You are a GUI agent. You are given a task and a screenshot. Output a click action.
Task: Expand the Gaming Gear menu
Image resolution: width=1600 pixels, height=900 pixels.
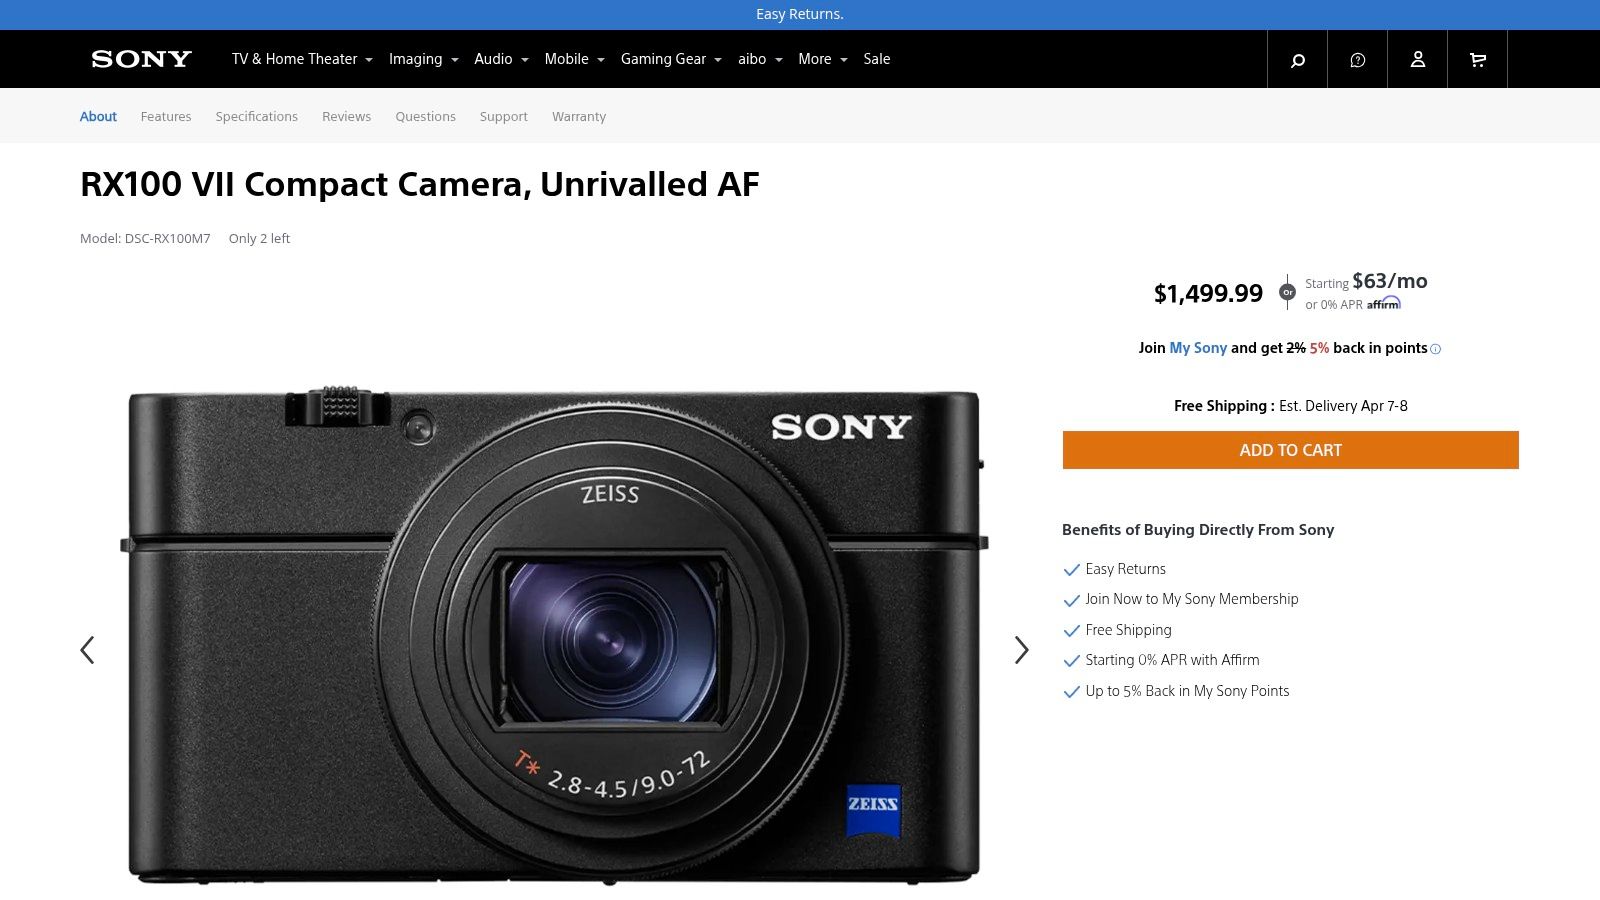(x=671, y=59)
